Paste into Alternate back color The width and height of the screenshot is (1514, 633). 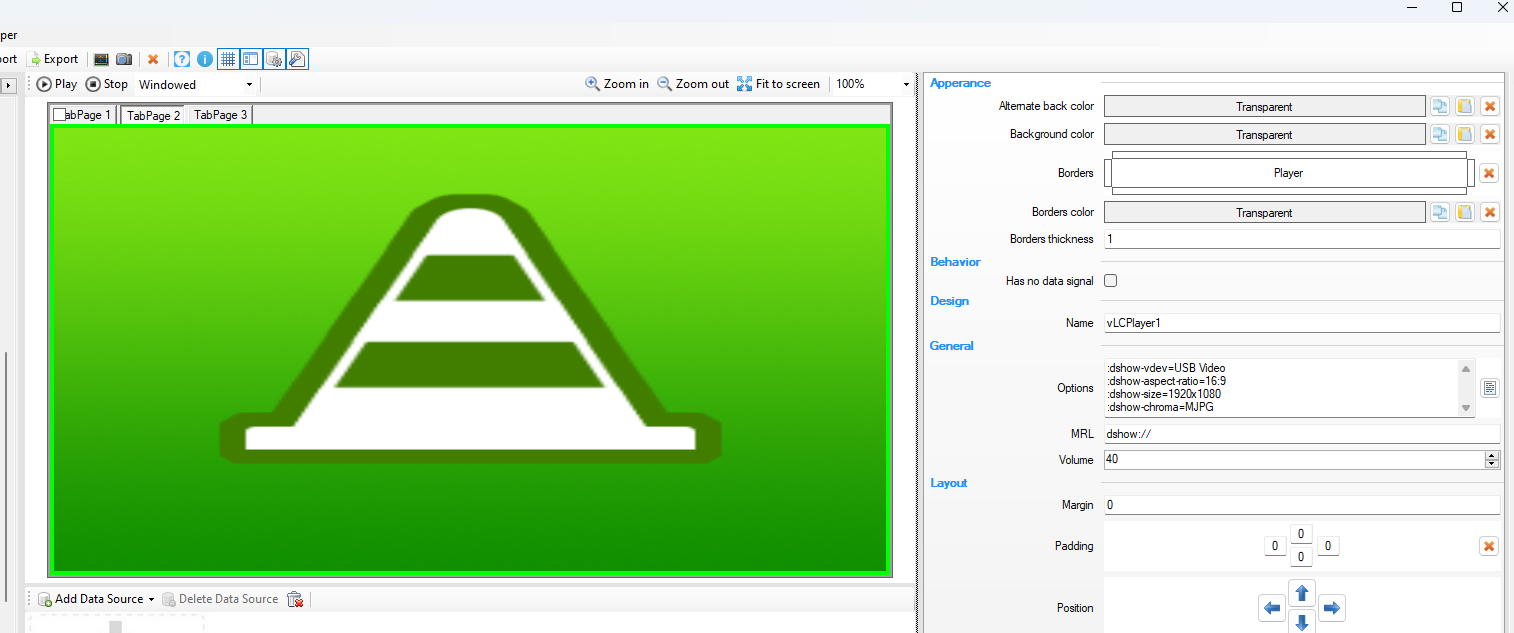[x=1464, y=106]
